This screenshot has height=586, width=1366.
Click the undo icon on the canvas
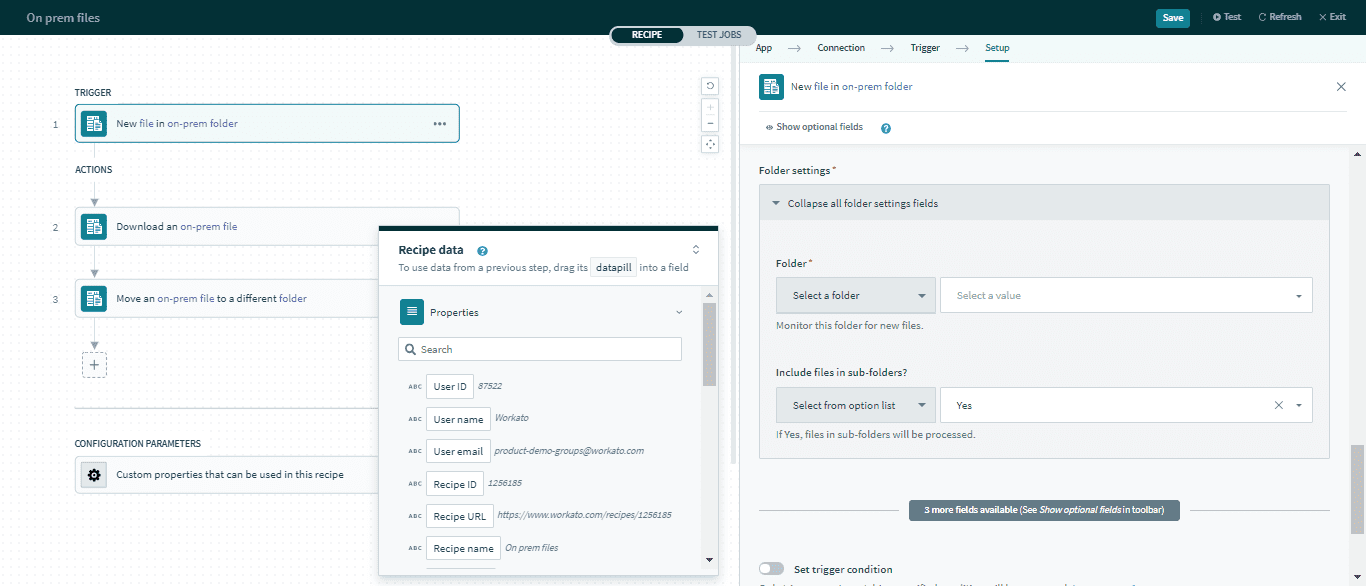tap(710, 86)
